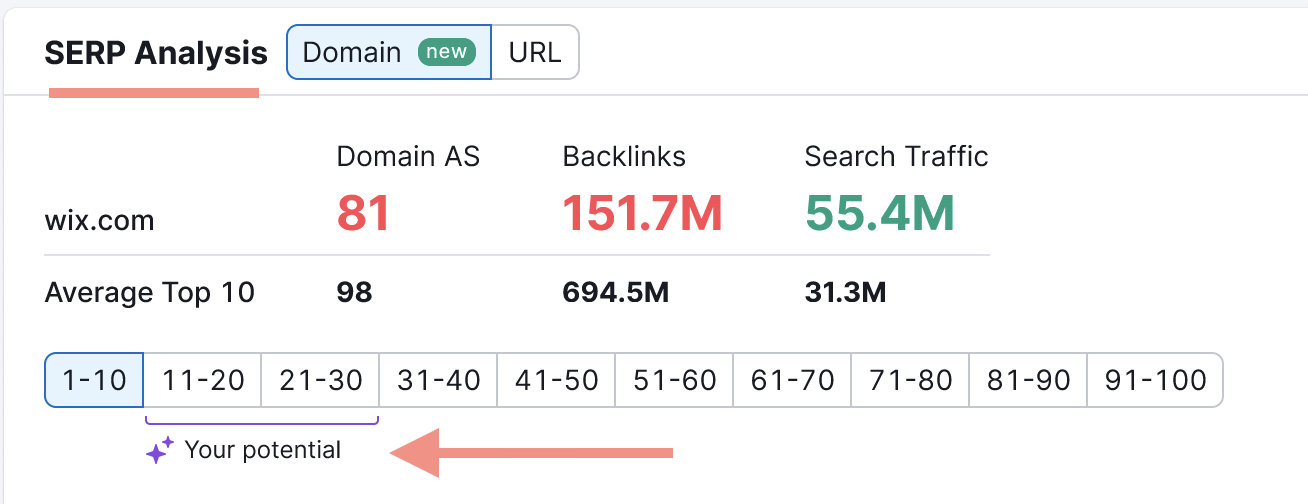Click the 55.4M search traffic value
Screen dimensions: 1308x504
[x=879, y=213]
